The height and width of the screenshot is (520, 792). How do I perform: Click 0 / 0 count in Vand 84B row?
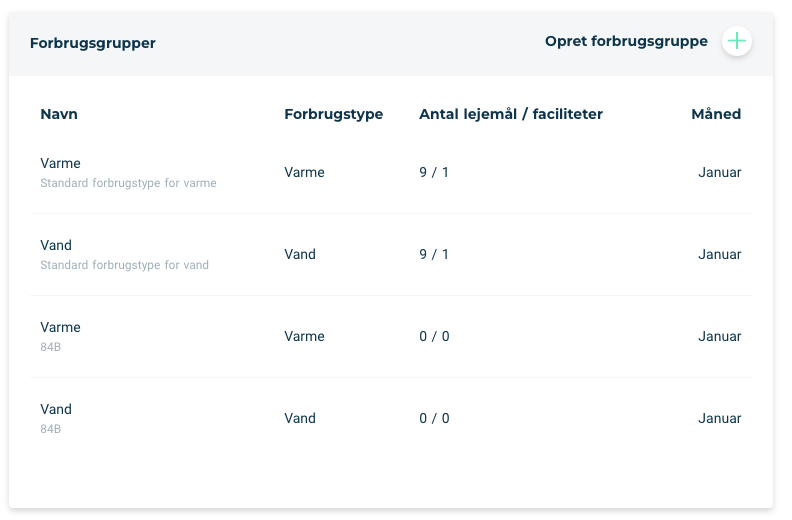click(434, 418)
